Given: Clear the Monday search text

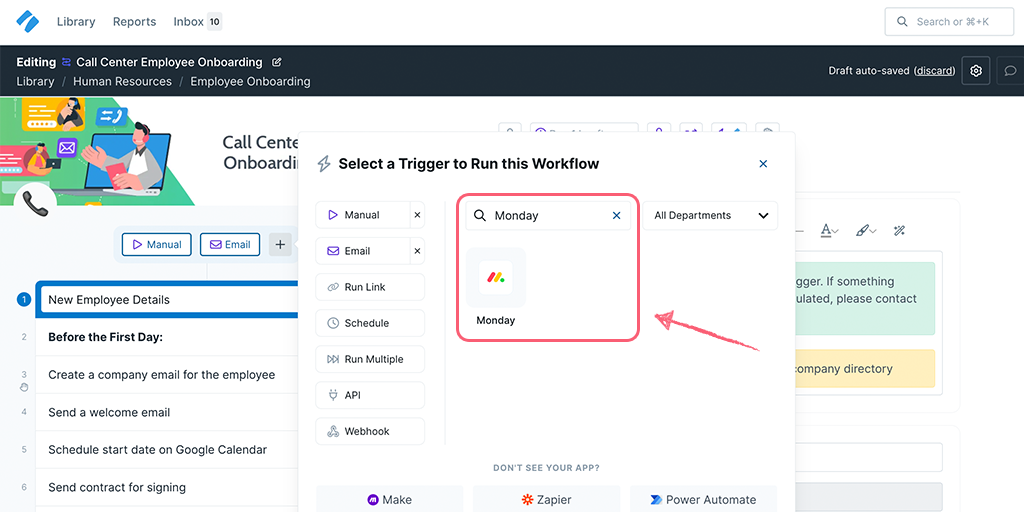Looking at the screenshot, I should (616, 215).
